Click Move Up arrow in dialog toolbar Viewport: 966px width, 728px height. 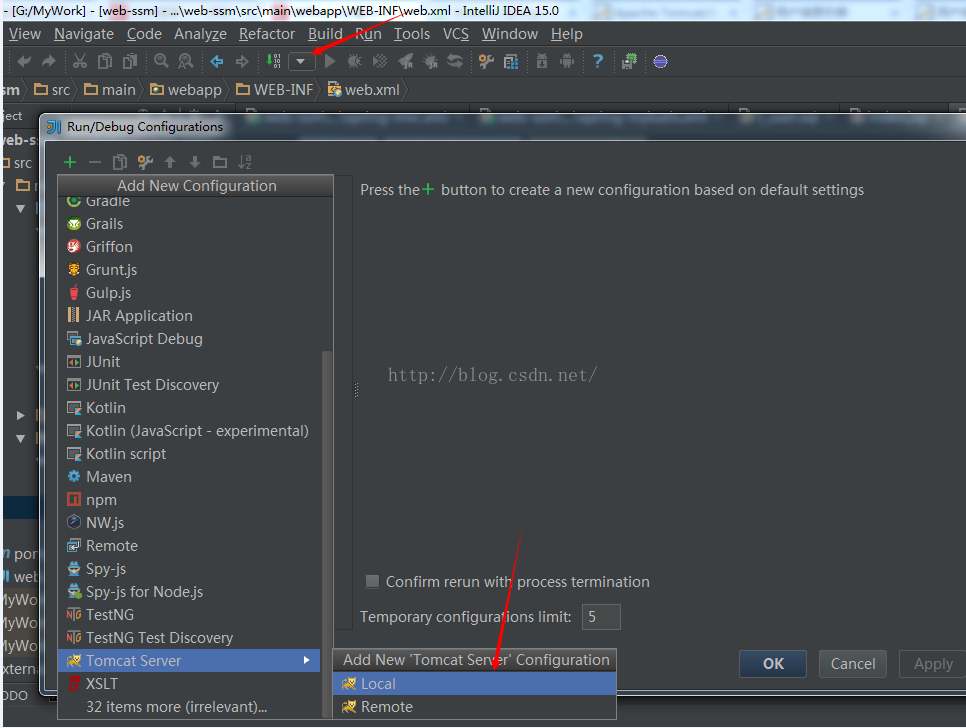coord(170,162)
